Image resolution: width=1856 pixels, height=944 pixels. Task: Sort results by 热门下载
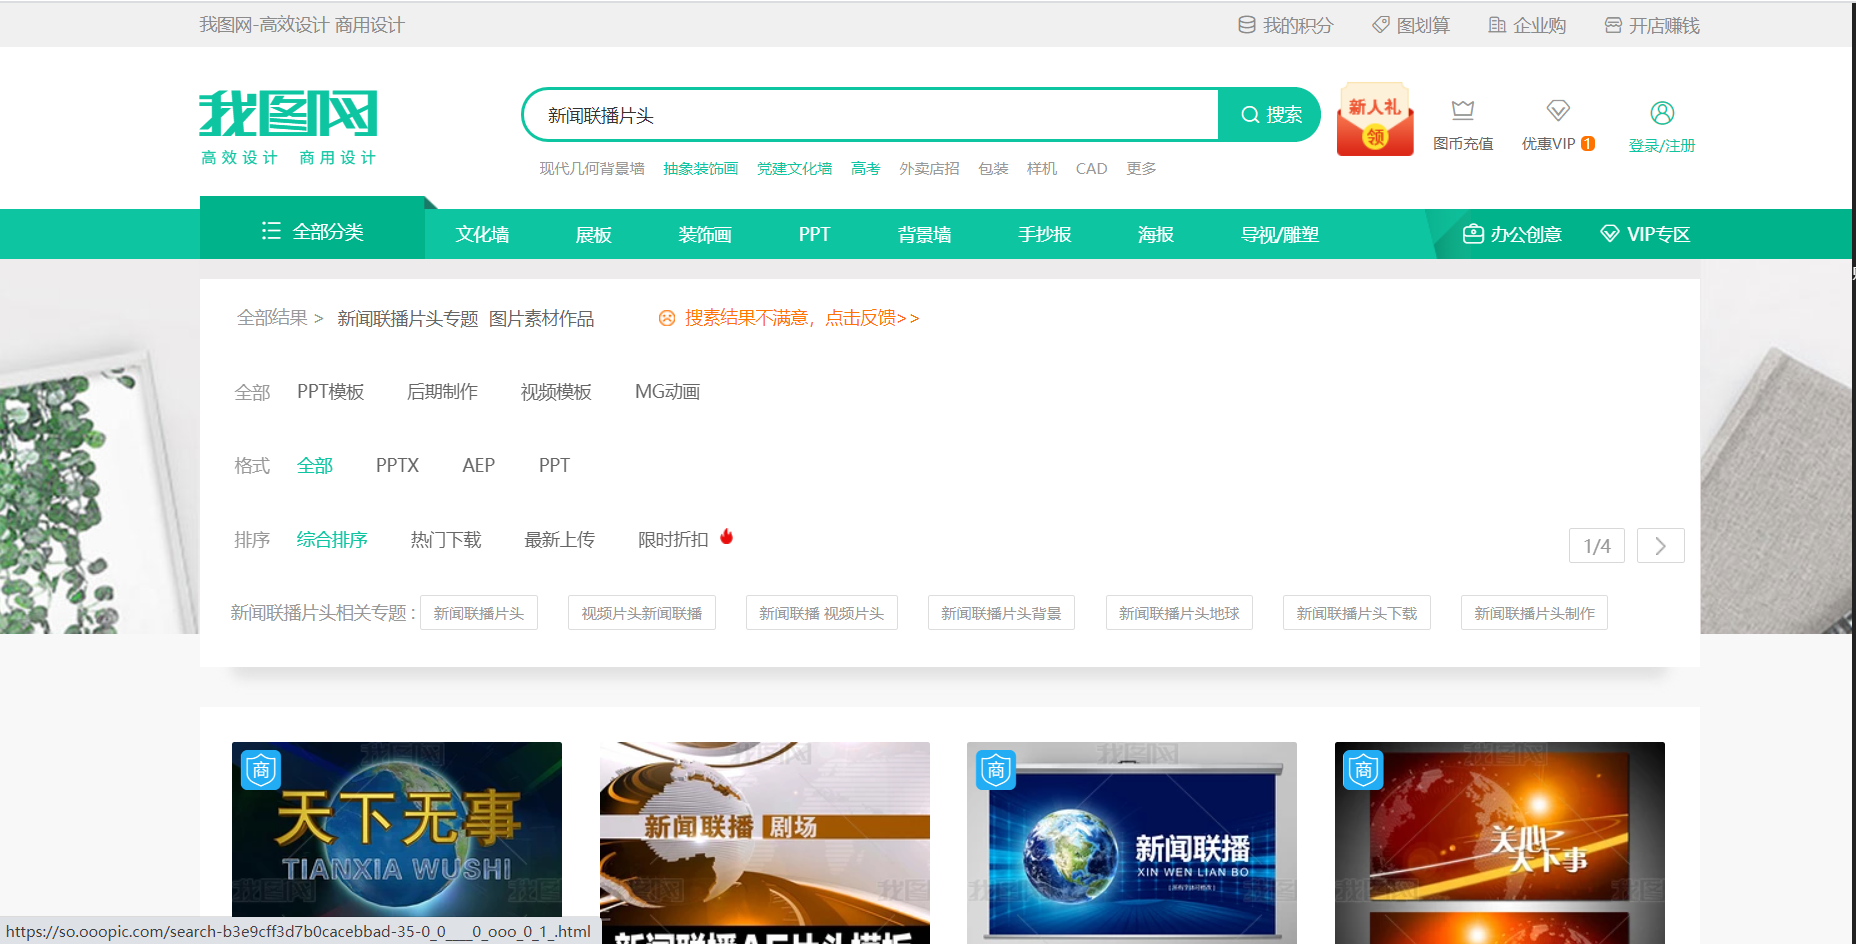pos(445,539)
